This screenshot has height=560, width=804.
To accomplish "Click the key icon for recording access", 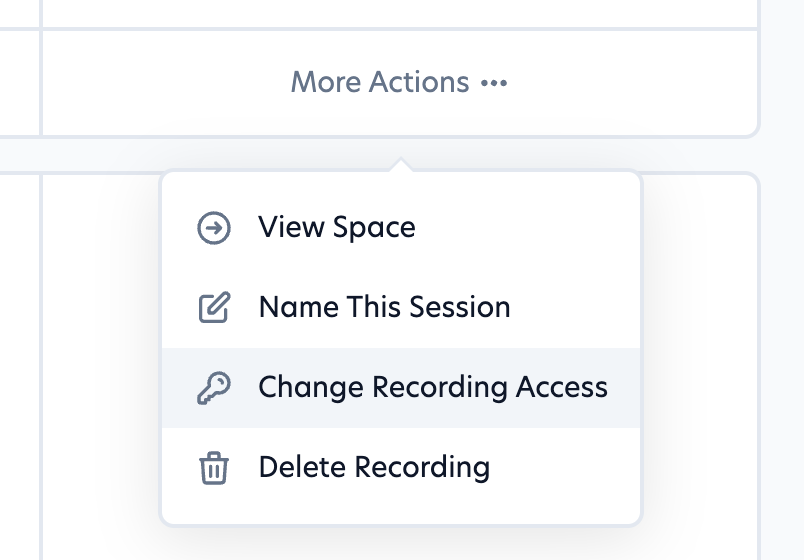I will [x=214, y=388].
